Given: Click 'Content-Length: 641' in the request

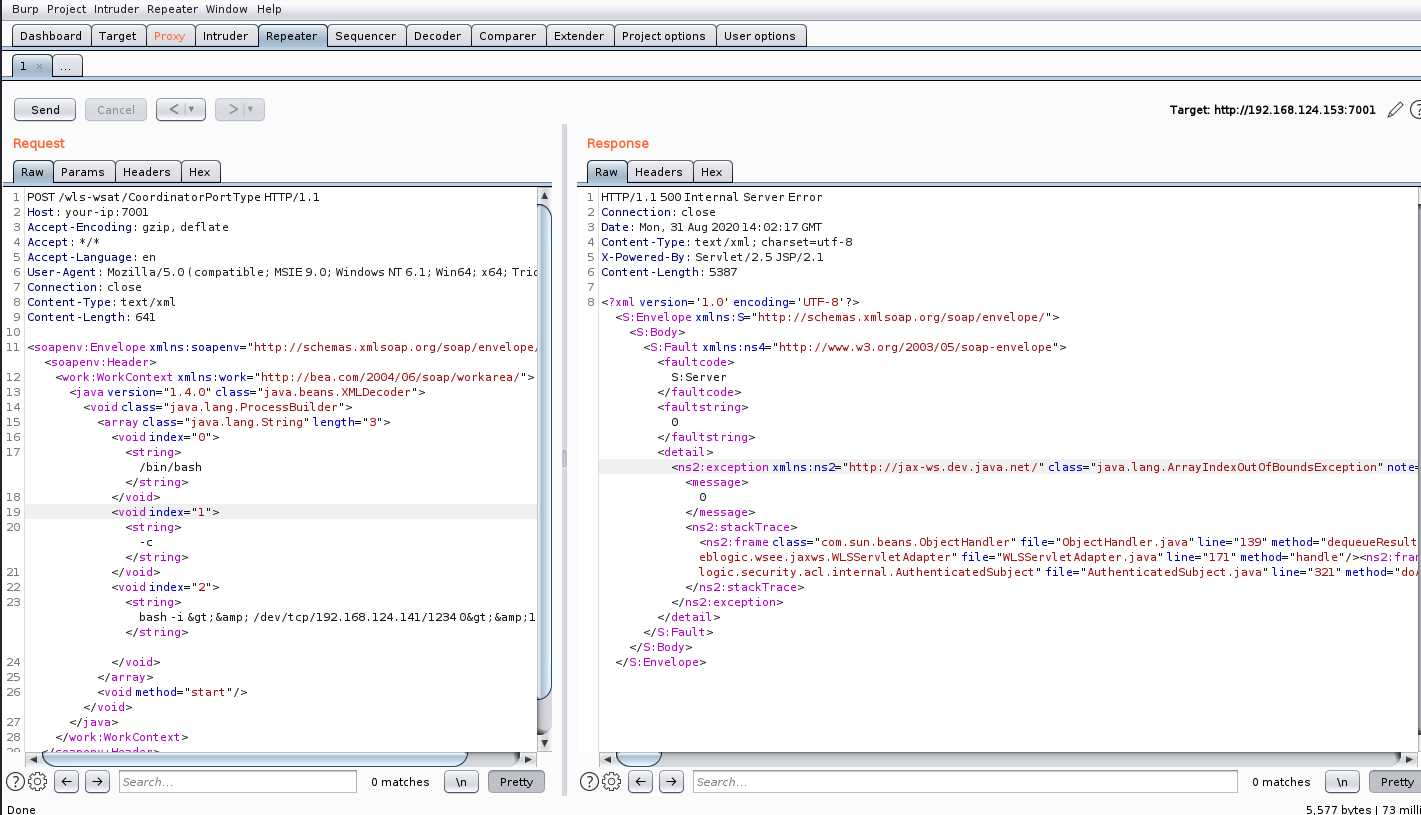Looking at the screenshot, I should [91, 317].
